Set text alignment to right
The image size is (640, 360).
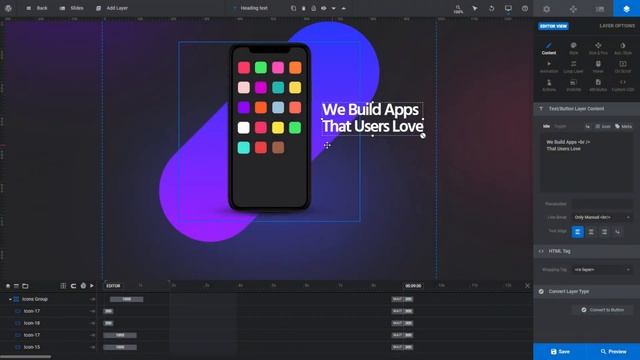coord(604,232)
